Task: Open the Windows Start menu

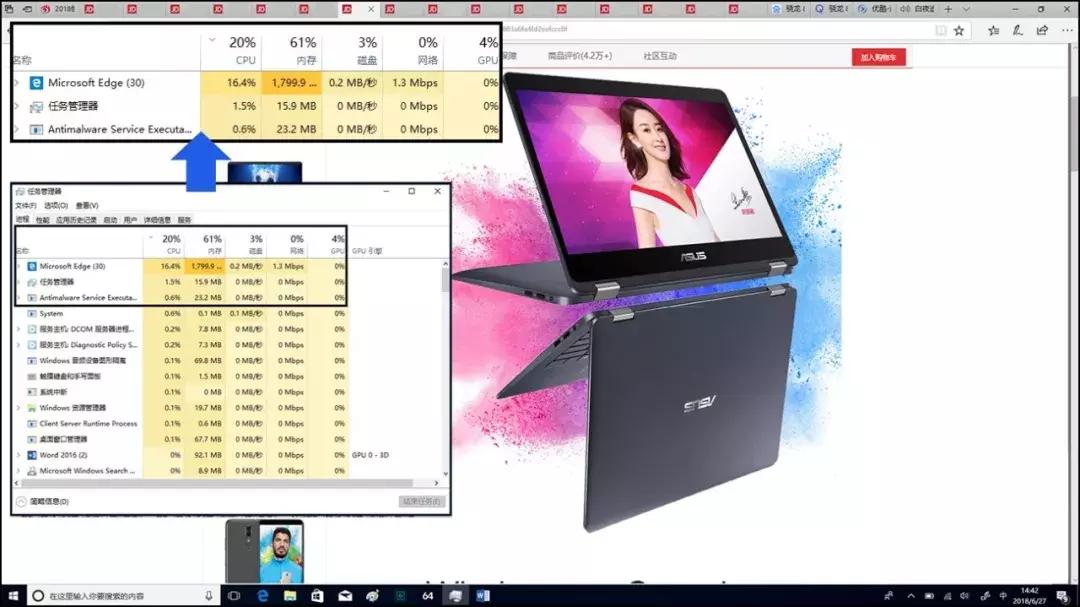Action: (x=13, y=596)
